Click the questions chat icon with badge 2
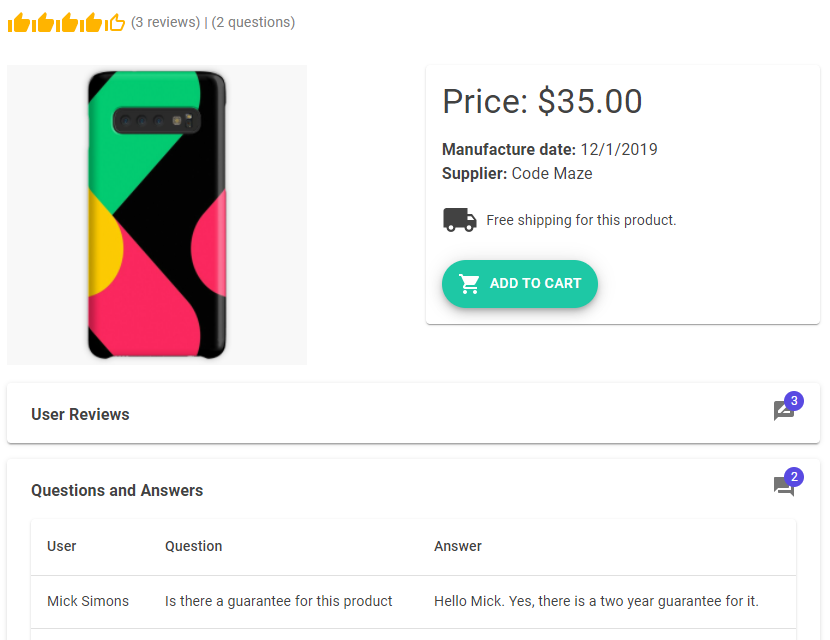830x640 pixels. coord(784,487)
